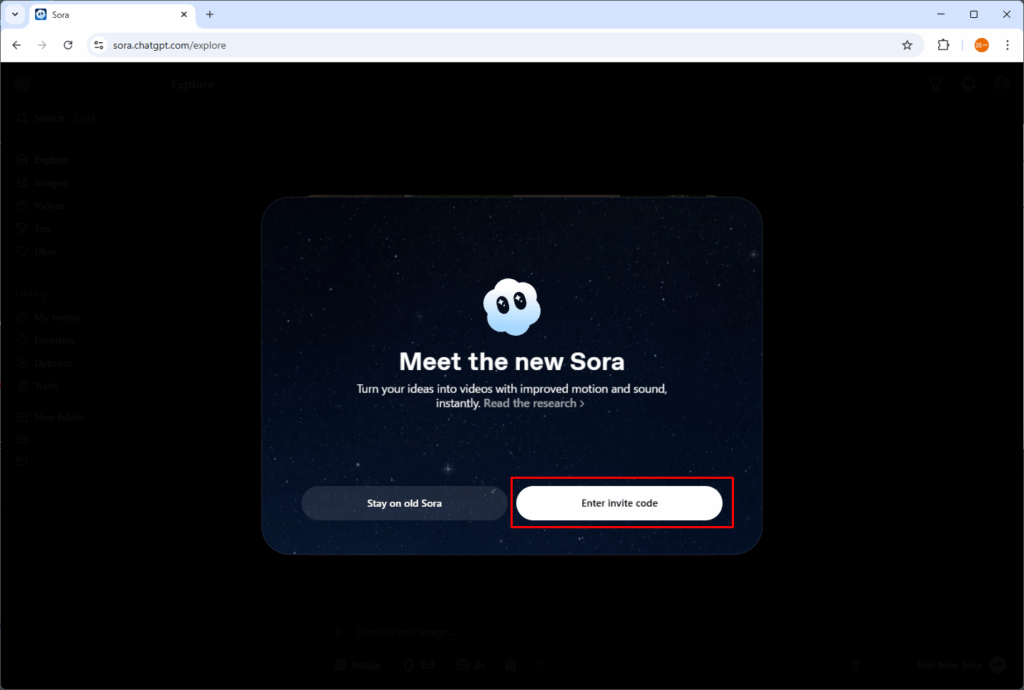Click the address bar URL field
Screen dimensions: 1024x690
pos(400,45)
